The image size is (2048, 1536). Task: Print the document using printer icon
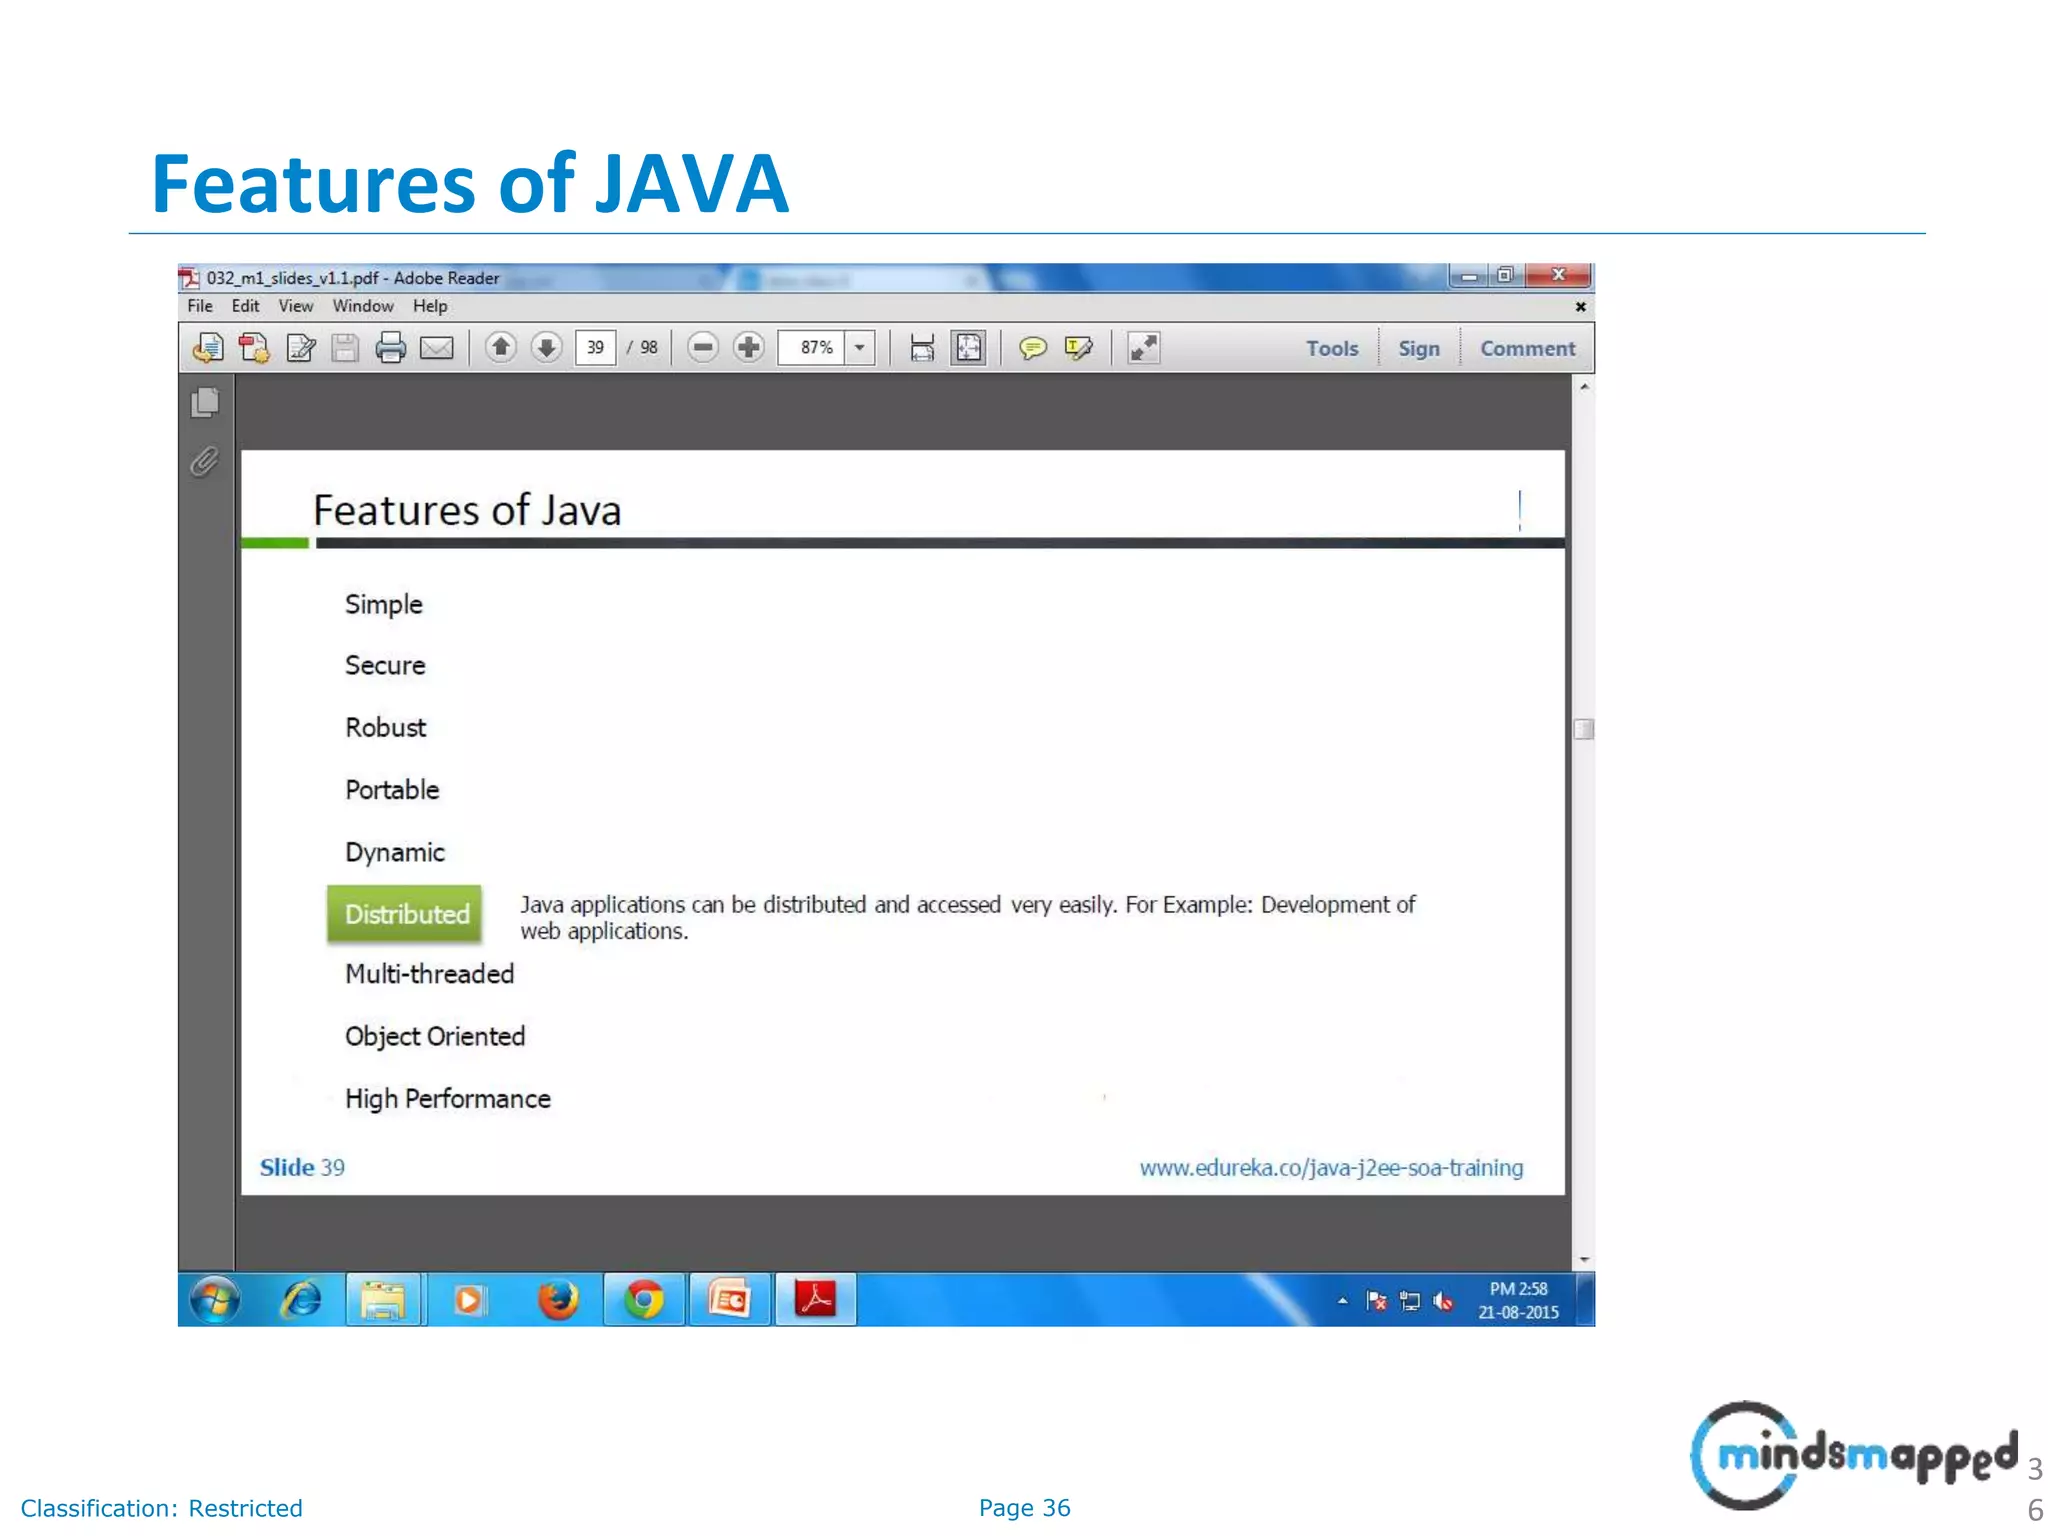[x=390, y=348]
